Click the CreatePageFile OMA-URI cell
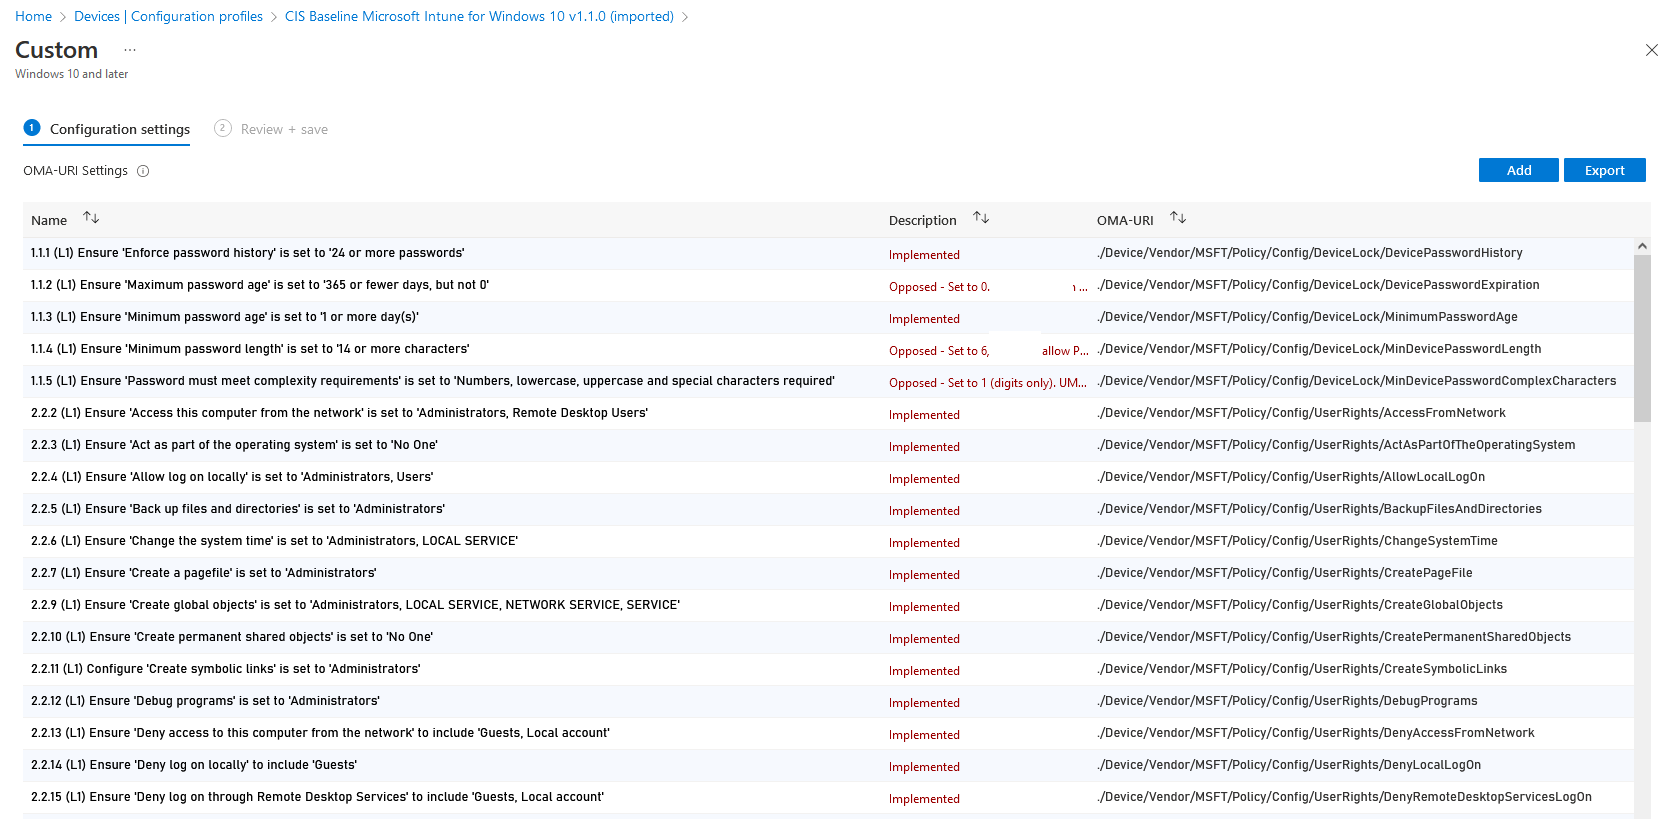 pos(1285,573)
